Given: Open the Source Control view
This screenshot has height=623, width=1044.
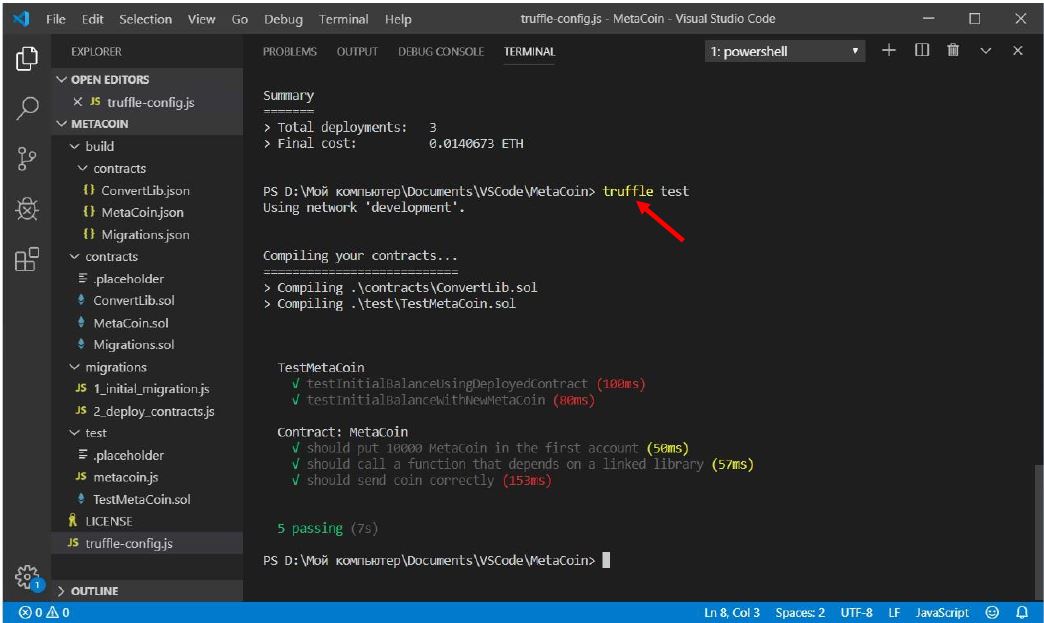Looking at the screenshot, I should coord(27,159).
